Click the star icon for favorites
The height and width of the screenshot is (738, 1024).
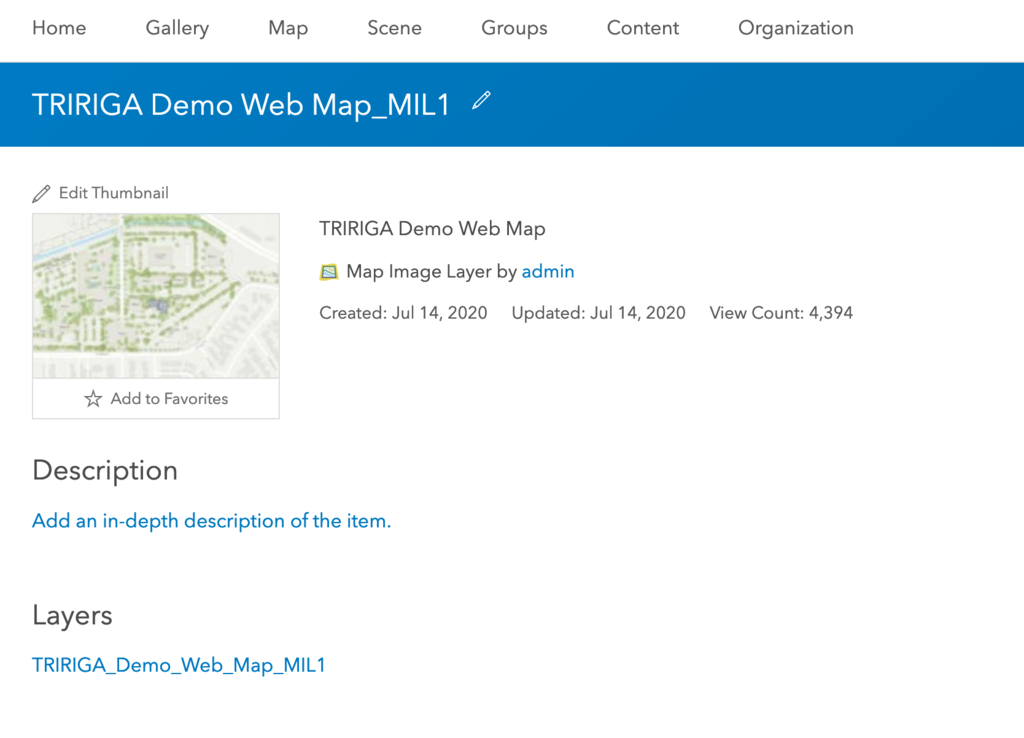[x=93, y=399]
